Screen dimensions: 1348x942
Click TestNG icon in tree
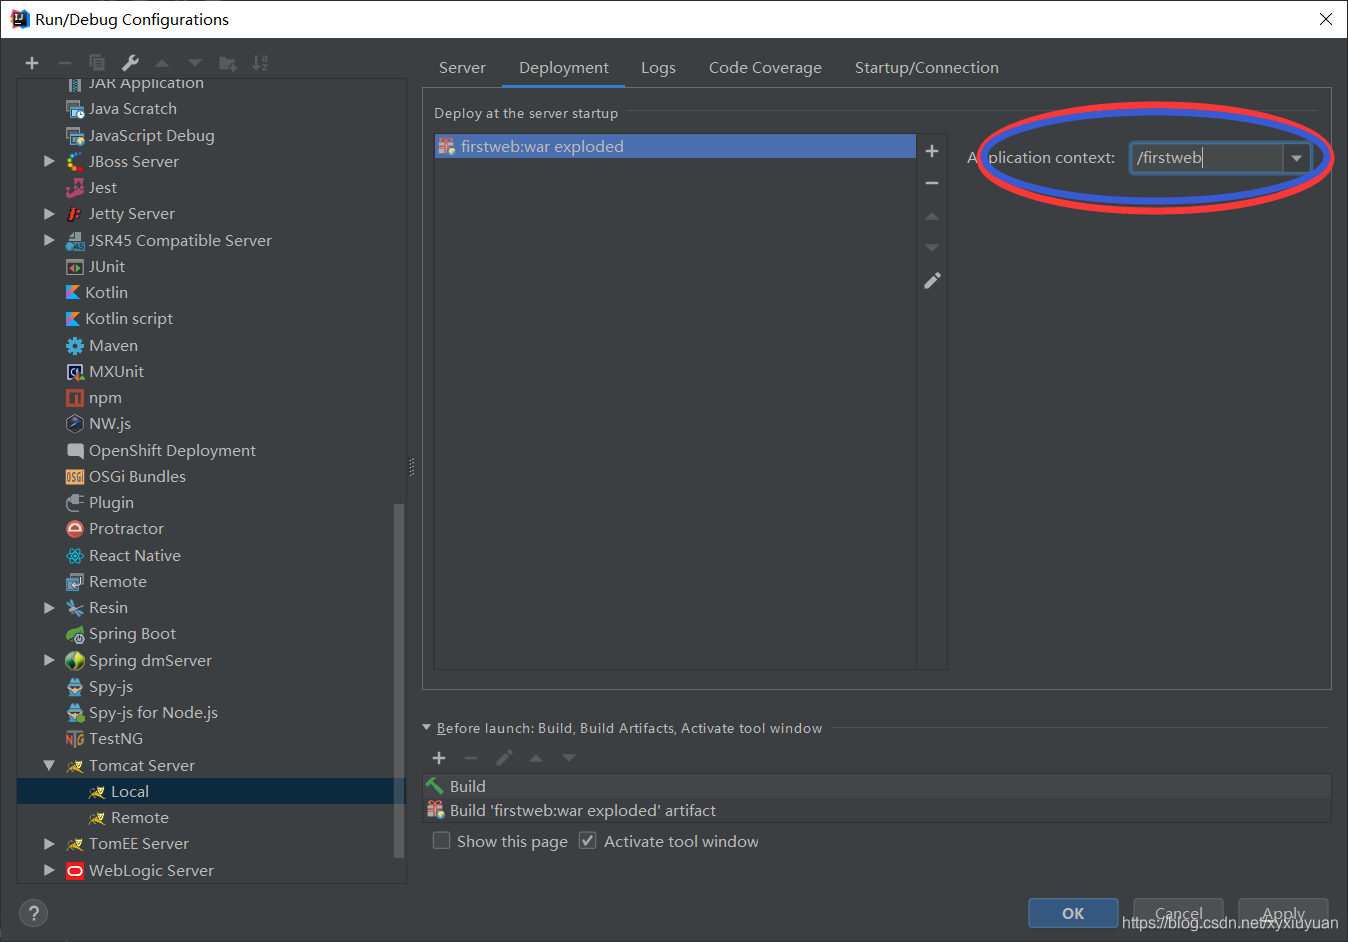click(75, 739)
